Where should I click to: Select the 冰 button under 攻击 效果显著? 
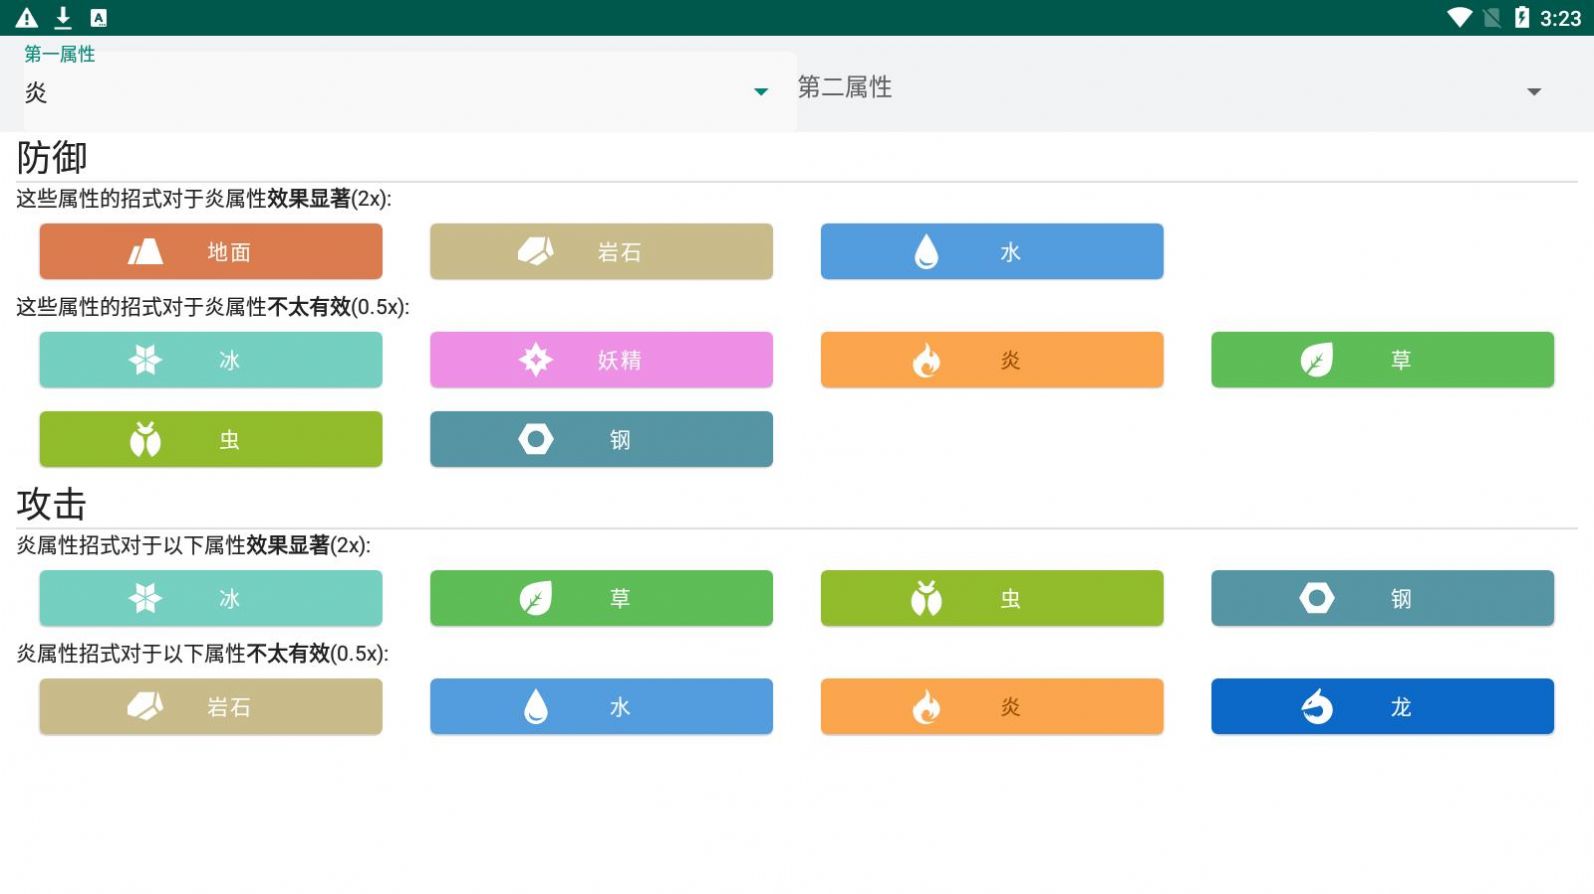pyautogui.click(x=211, y=598)
